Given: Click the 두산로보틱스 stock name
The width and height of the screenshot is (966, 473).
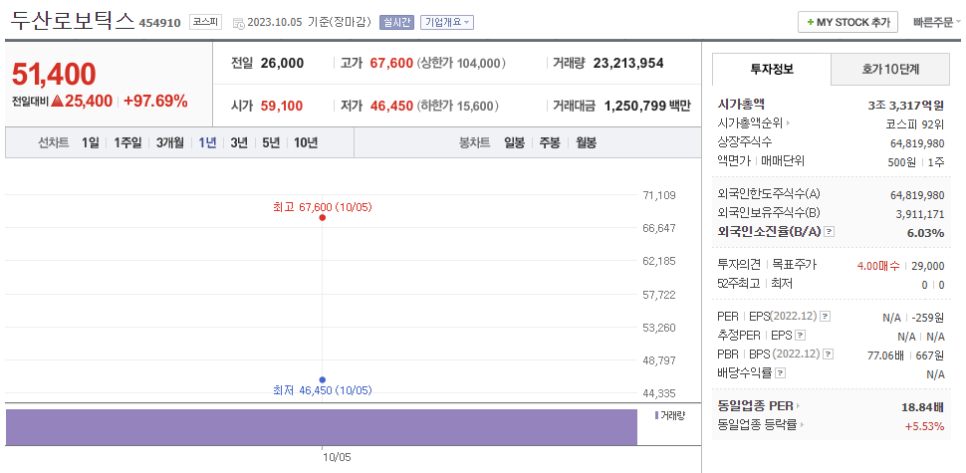Looking at the screenshot, I should click(73, 21).
